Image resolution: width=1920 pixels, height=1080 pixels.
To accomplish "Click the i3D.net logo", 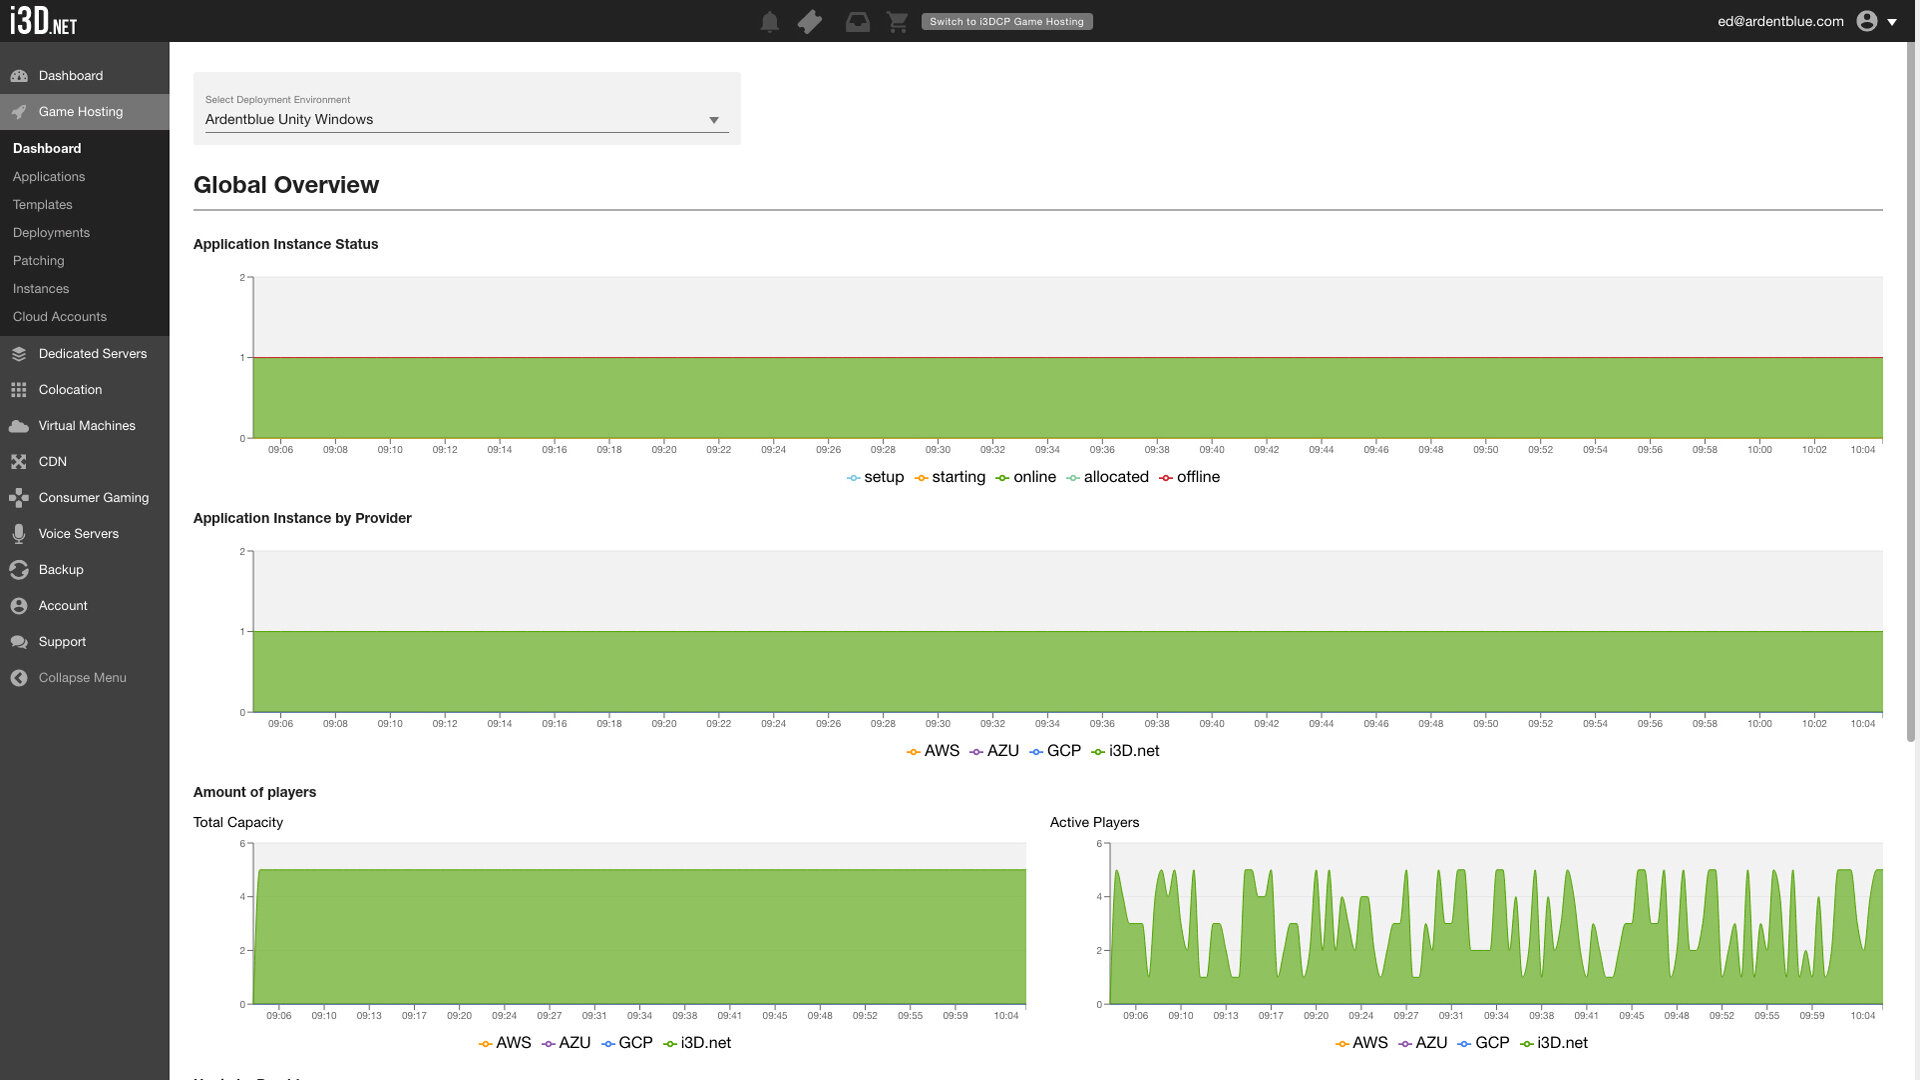I will click(43, 21).
